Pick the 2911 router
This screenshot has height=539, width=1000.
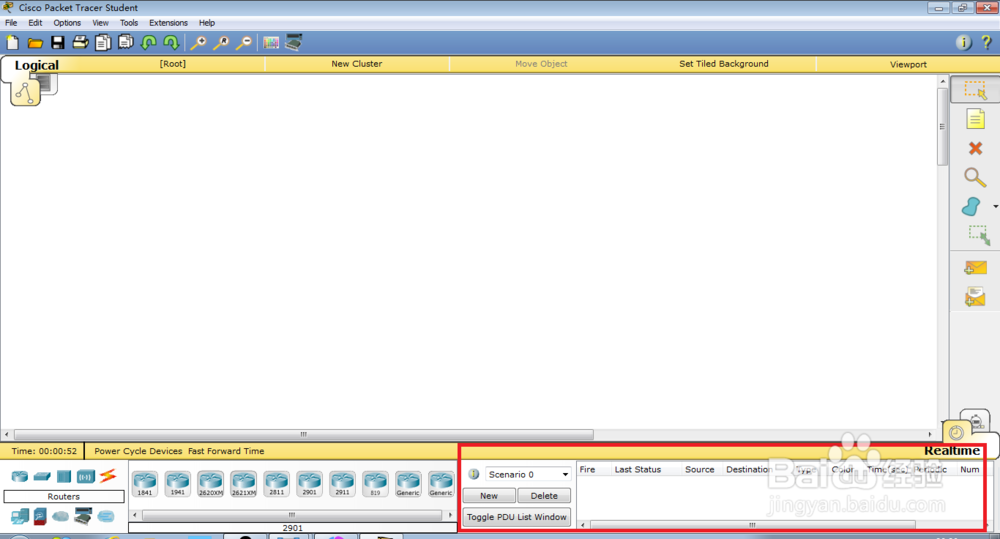tap(342, 484)
